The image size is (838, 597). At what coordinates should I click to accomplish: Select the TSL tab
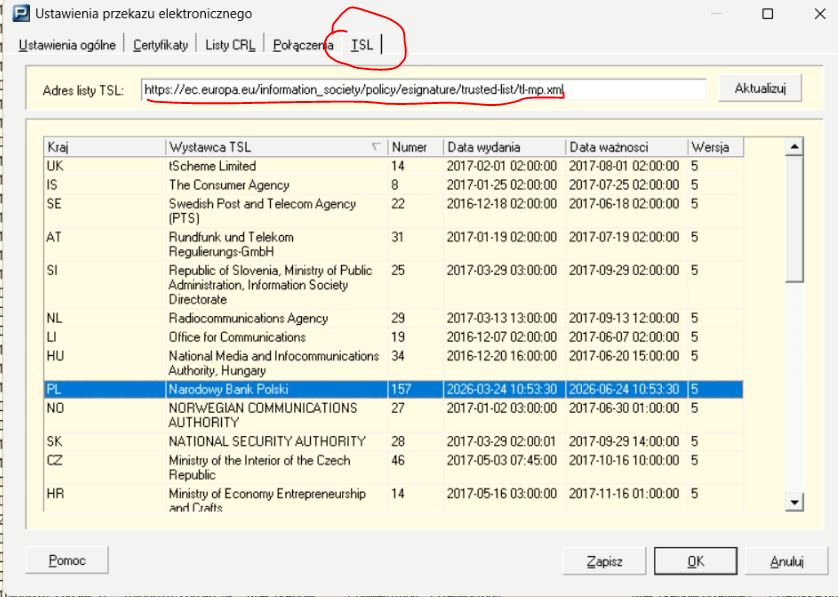[x=362, y=46]
